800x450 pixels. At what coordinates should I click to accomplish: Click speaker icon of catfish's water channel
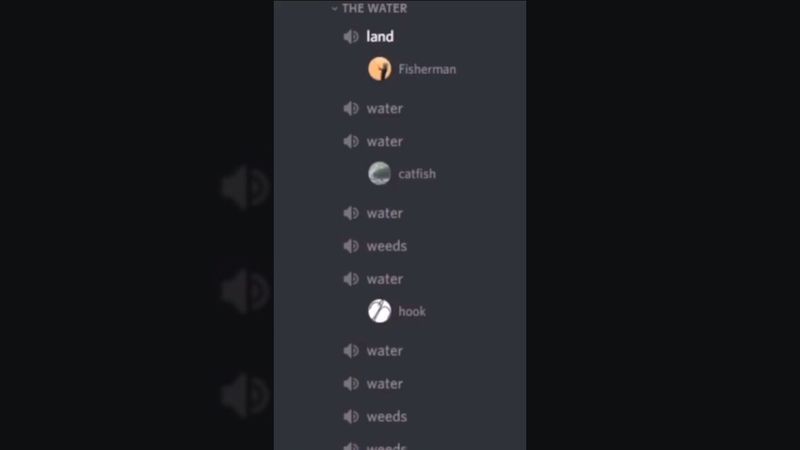coord(351,141)
